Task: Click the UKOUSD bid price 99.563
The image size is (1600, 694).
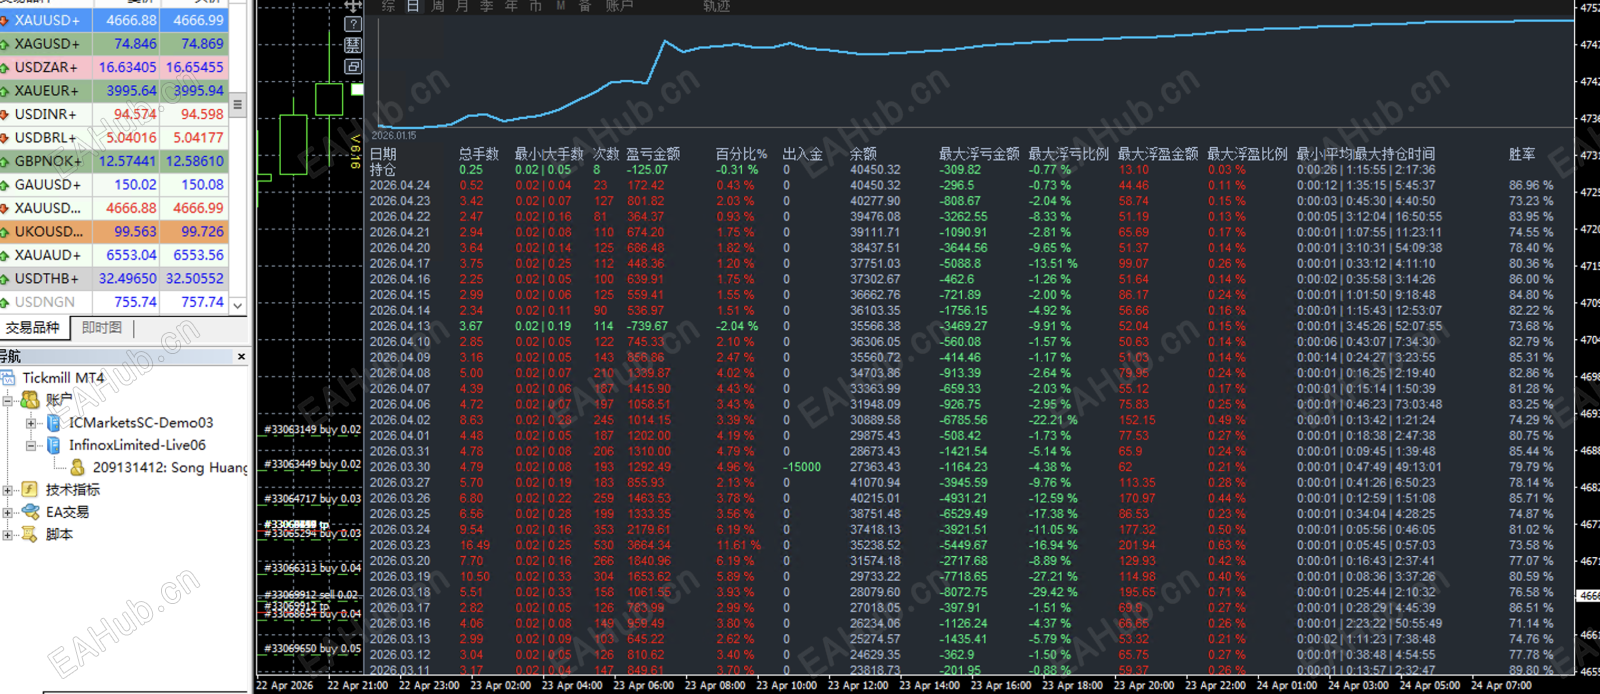Action: pos(135,232)
